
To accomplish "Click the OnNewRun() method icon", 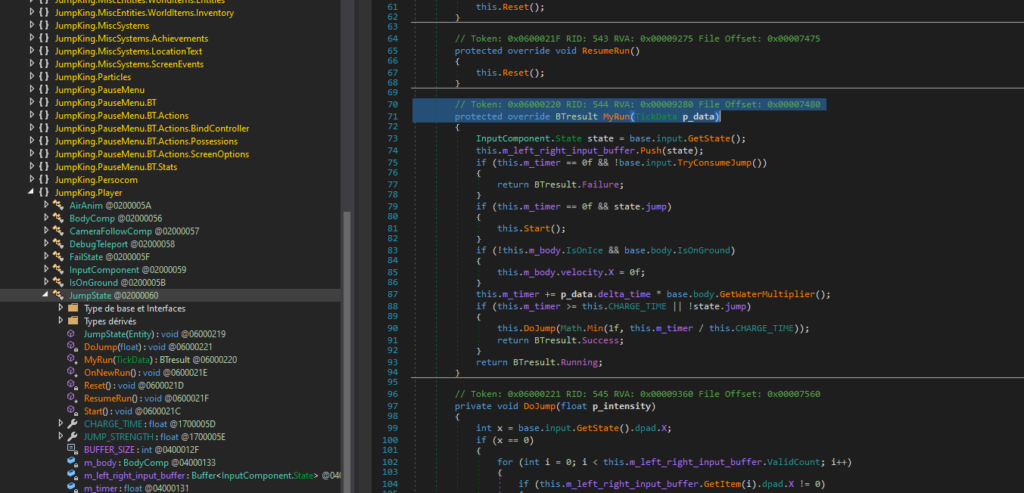I will [72, 373].
